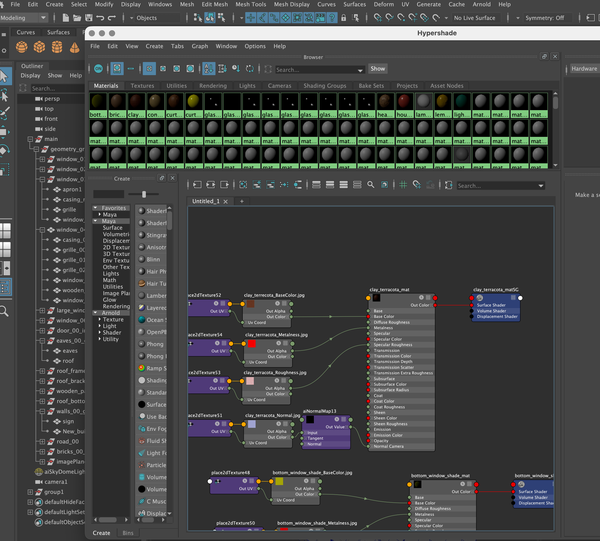The image size is (600, 541).
Task: Select the aiSkyDomeLight in Outliner
Action: [x=64, y=472]
